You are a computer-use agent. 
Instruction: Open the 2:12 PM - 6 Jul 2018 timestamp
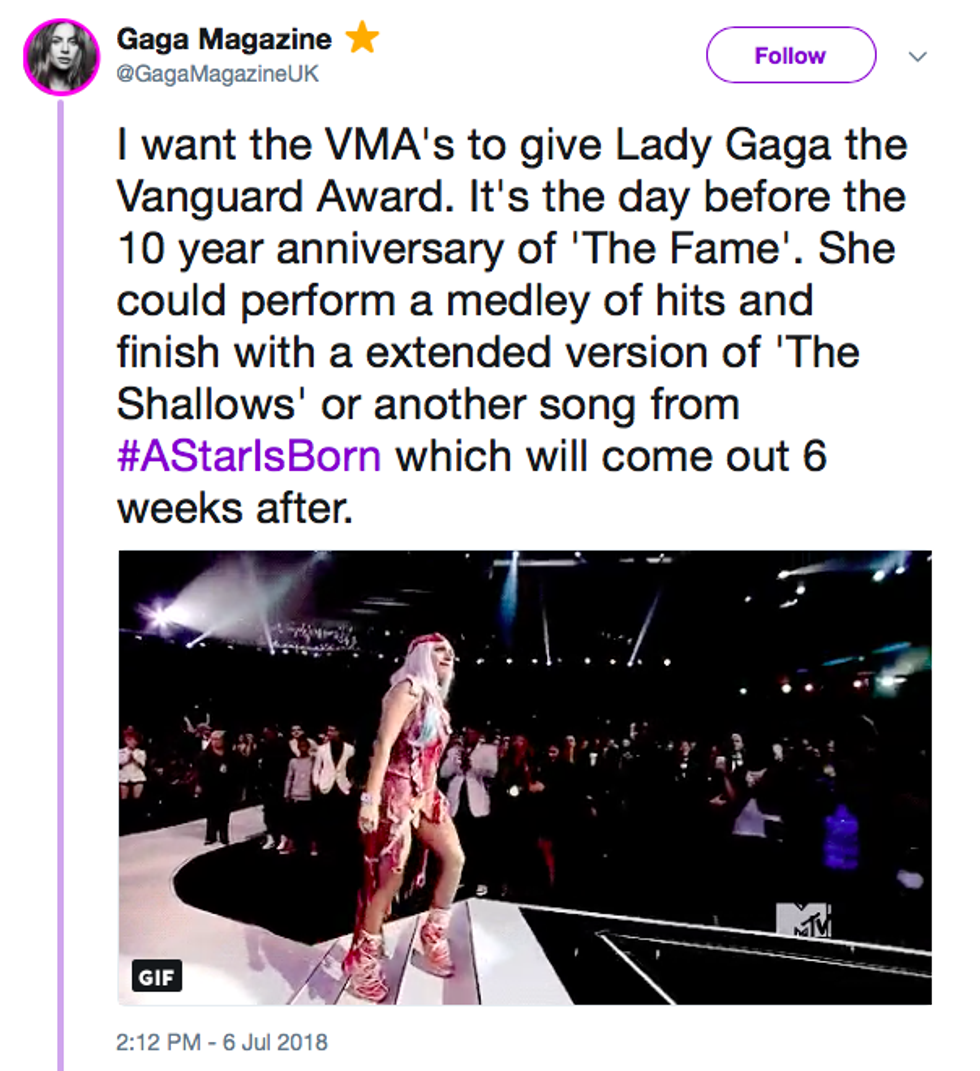[x=222, y=1042]
